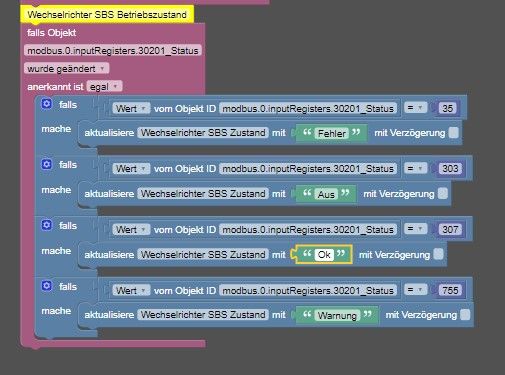Click the 'mache' label of the 307 block
The width and height of the screenshot is (505, 375).
pos(56,251)
